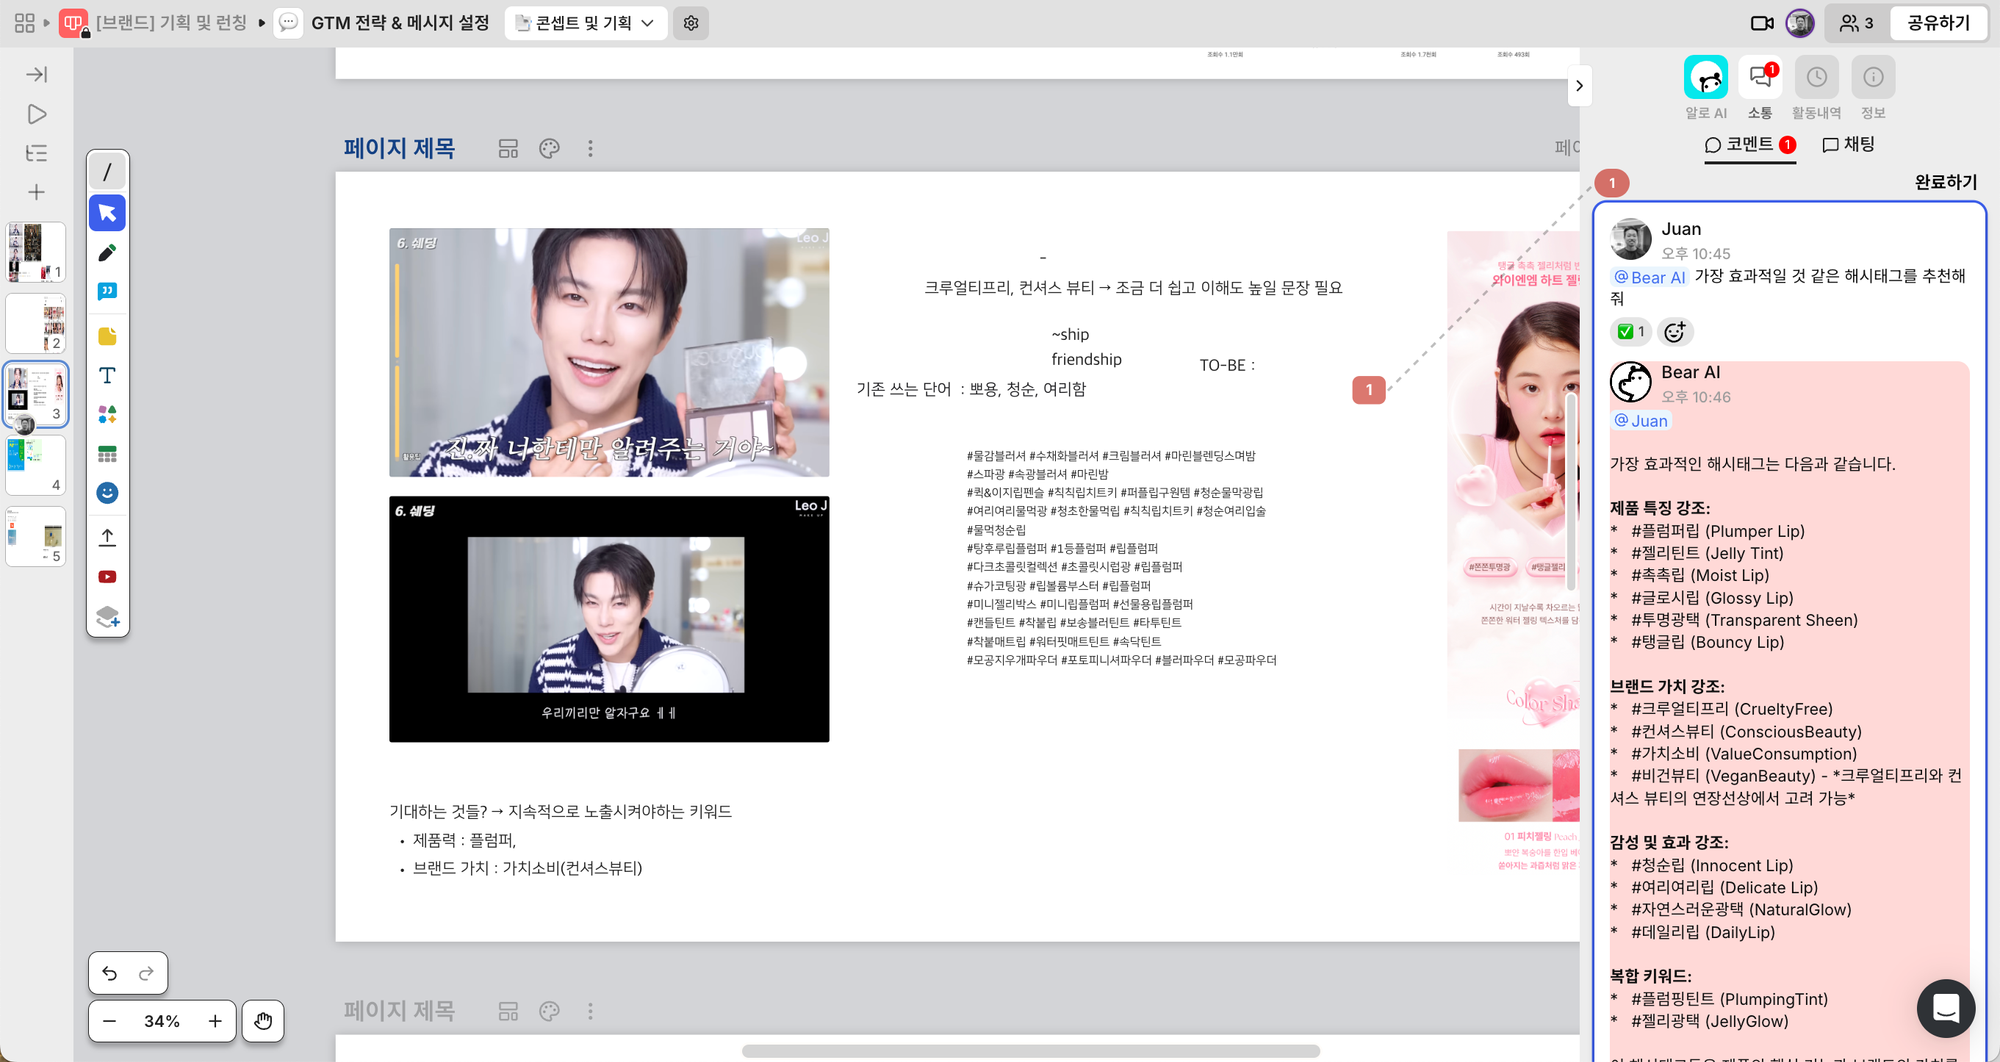This screenshot has width=2000, height=1062.
Task: Open the page theme color palette
Action: (x=549, y=149)
